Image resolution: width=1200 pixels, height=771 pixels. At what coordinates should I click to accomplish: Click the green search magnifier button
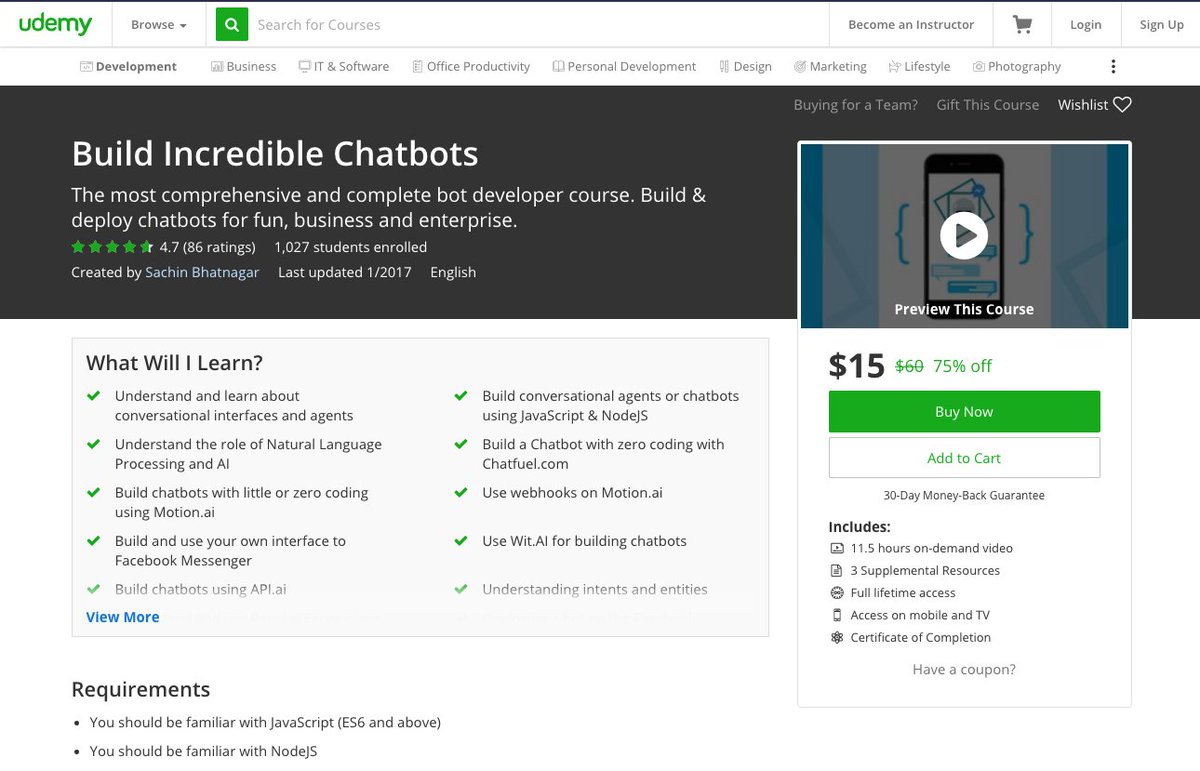coord(231,25)
